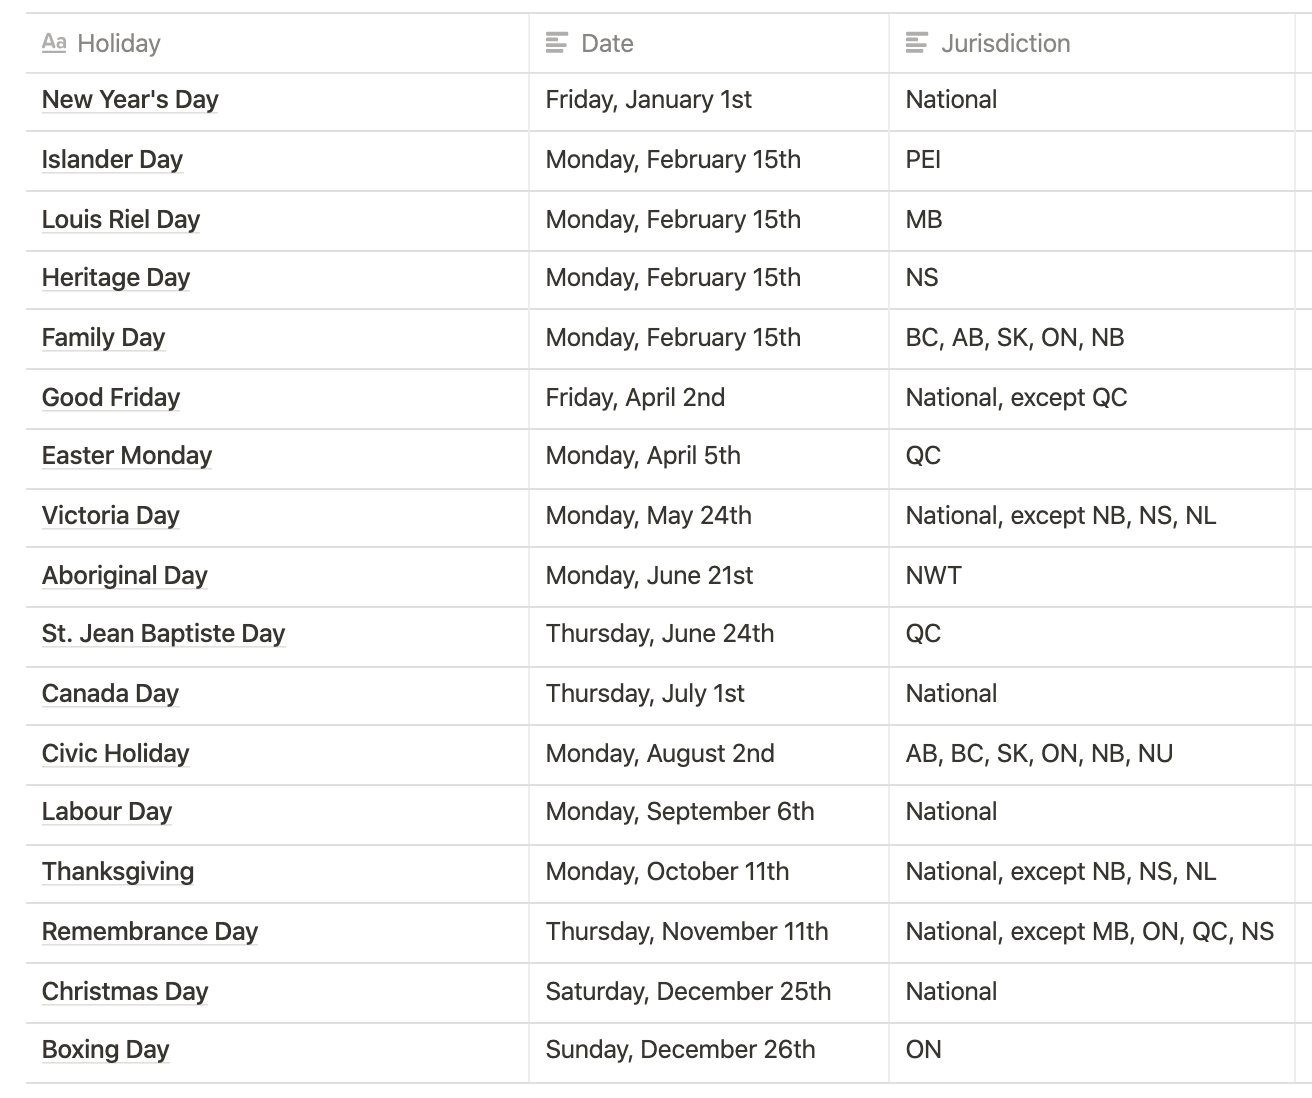1312x1098 pixels.
Task: Select the 'Monday, September 6th' cell
Action: coord(709,814)
